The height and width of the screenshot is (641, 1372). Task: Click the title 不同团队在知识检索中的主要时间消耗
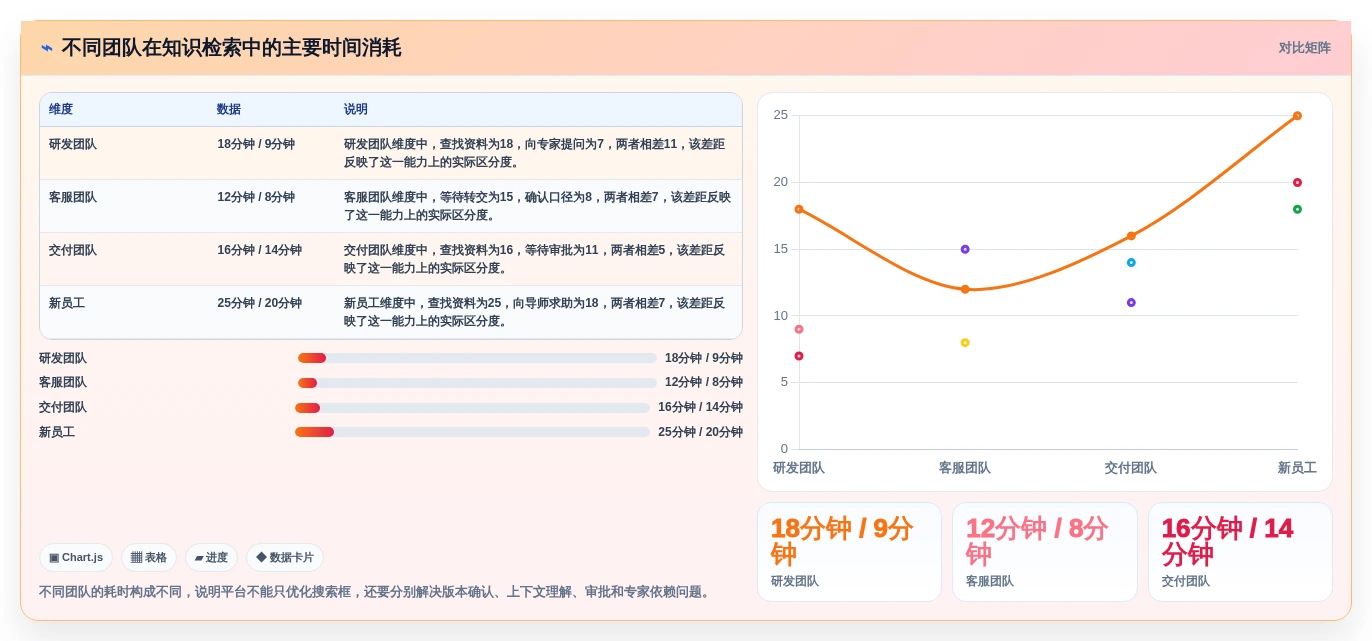point(231,48)
